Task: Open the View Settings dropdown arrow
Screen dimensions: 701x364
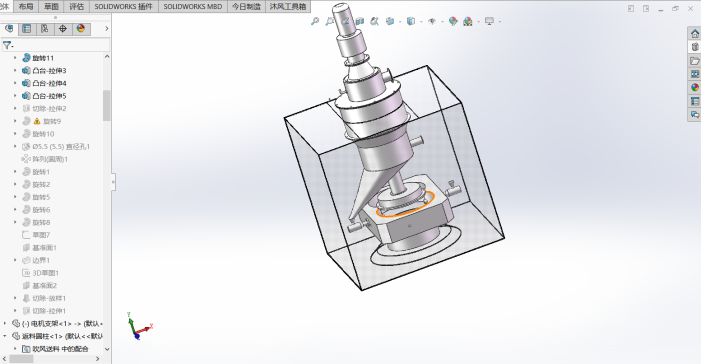Action: coord(500,21)
